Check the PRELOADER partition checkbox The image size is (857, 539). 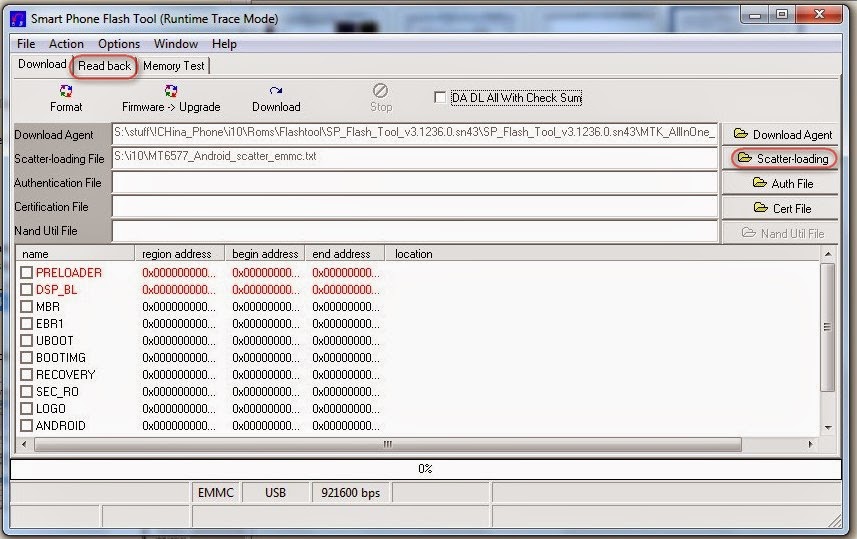(x=26, y=272)
